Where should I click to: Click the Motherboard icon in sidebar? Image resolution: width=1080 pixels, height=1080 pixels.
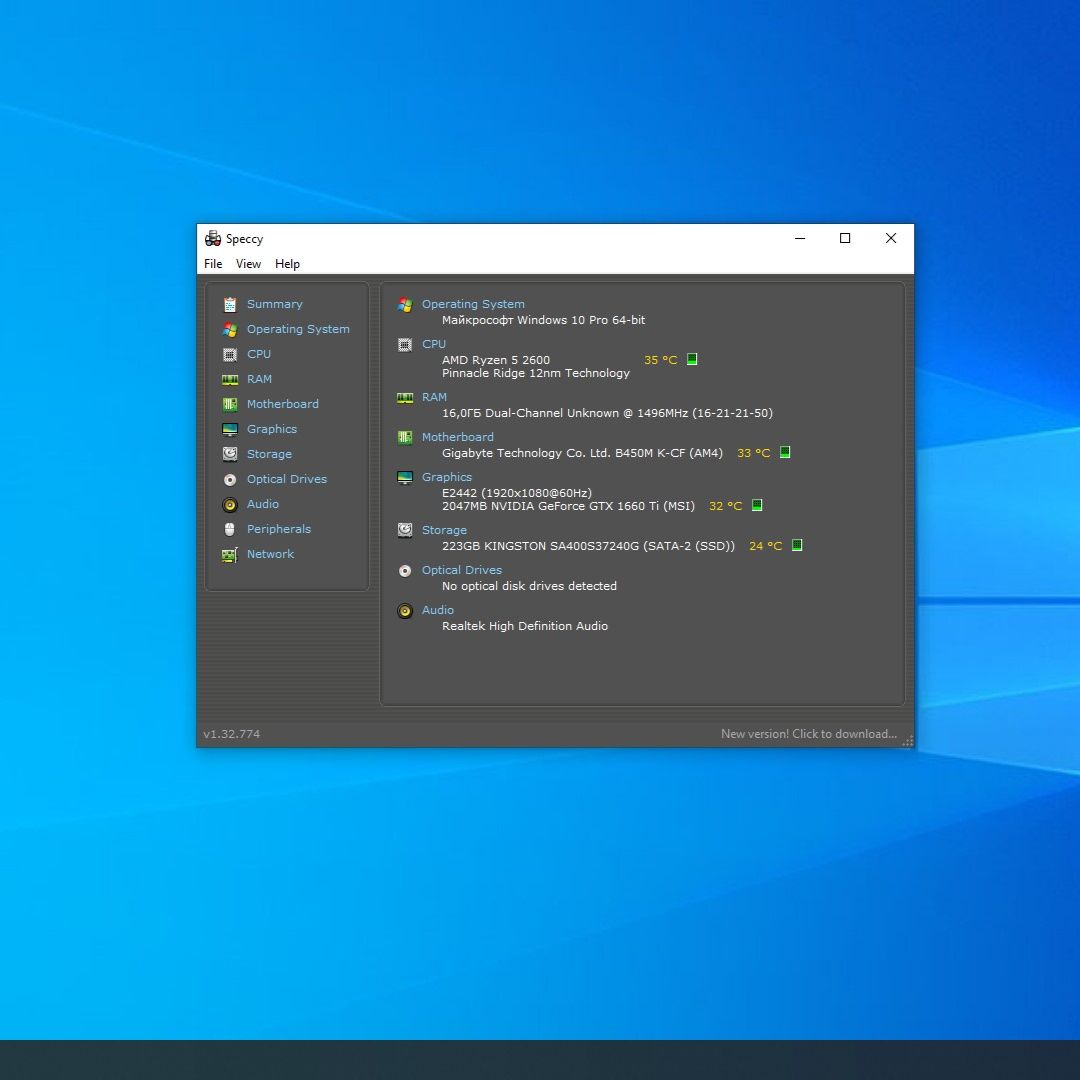230,404
